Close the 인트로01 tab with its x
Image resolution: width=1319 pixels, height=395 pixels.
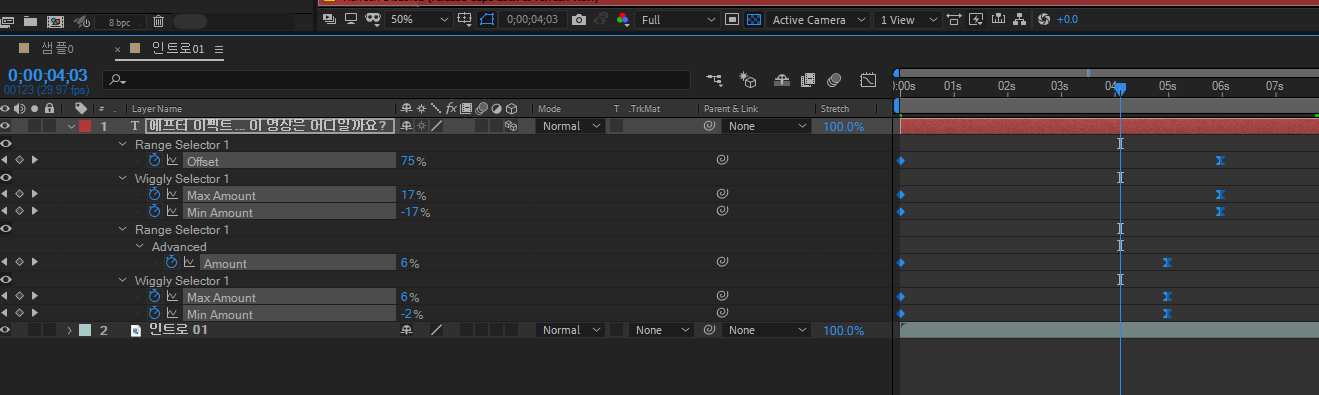coord(118,49)
